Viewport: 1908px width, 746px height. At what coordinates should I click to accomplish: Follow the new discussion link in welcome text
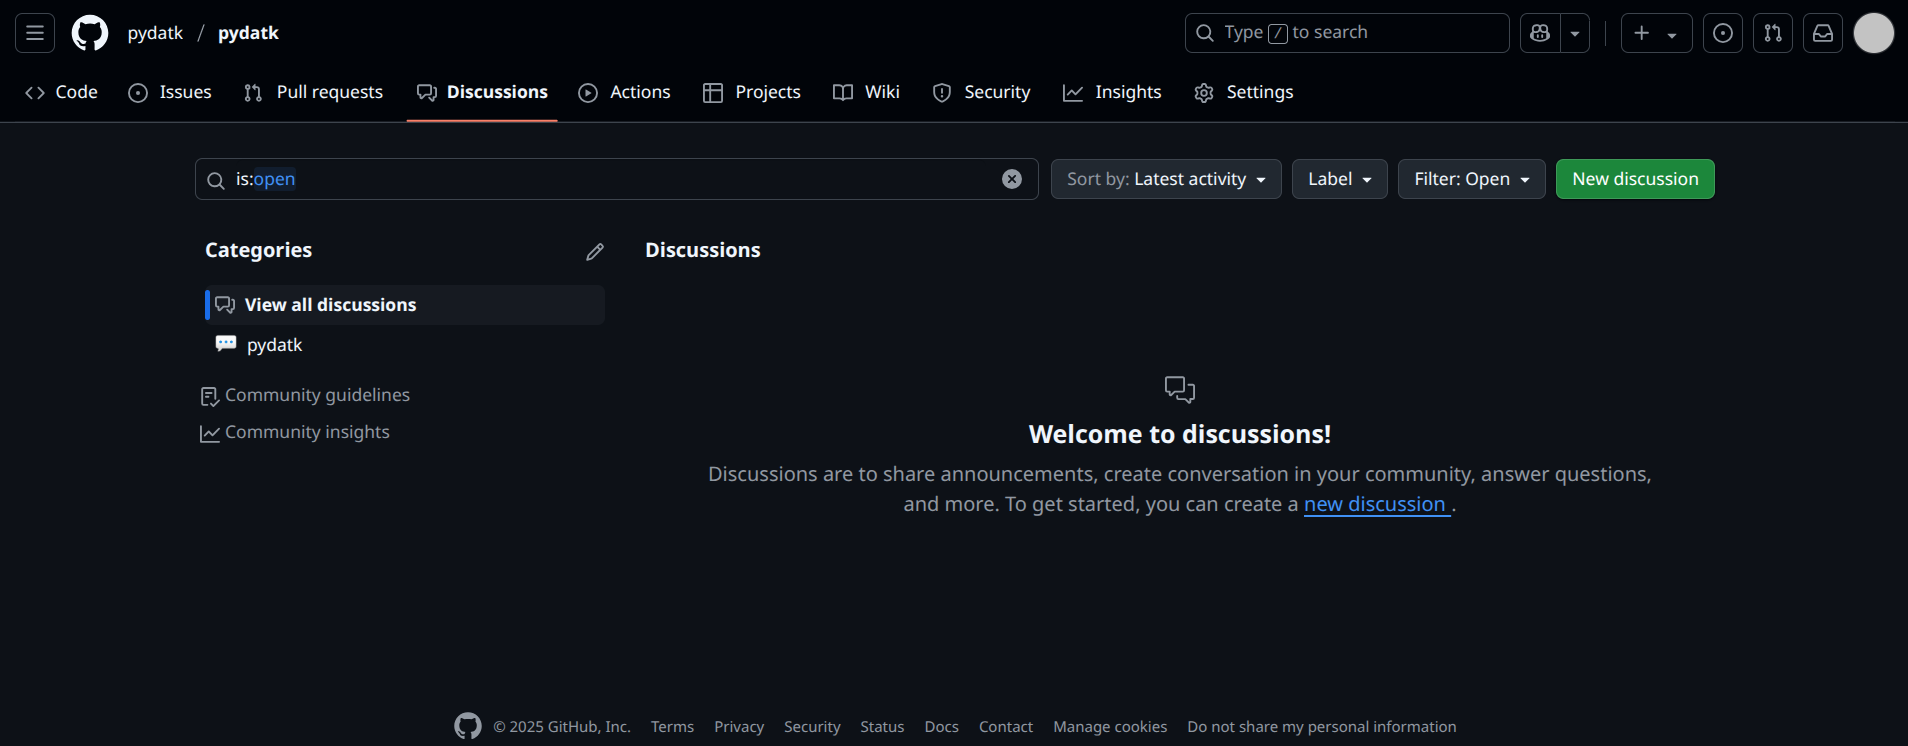[x=1376, y=504]
